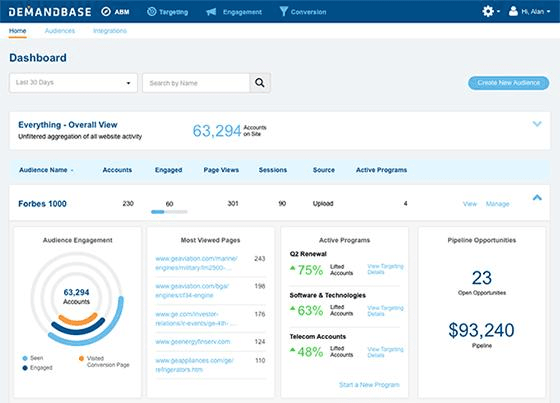Viewport: 560px width, 403px height.
Task: Click the Engaged legend dot
Action: [25, 368]
